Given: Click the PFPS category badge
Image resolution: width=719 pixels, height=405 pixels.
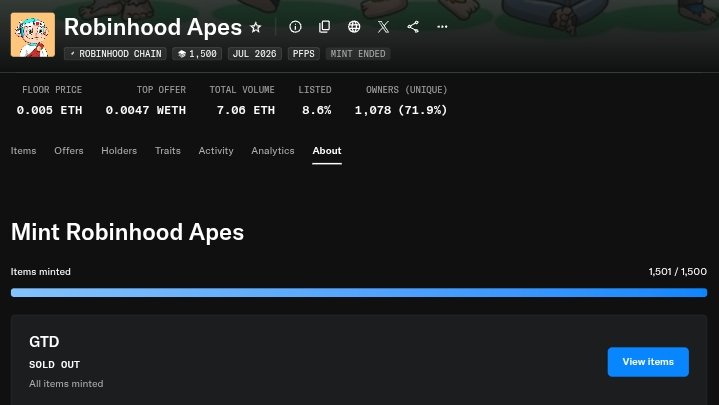Looking at the screenshot, I should [304, 54].
